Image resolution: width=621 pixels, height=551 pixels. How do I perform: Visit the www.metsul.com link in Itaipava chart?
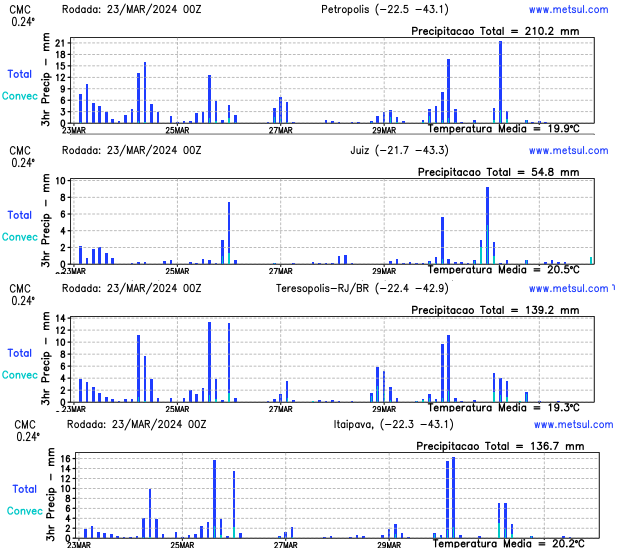pyautogui.click(x=573, y=425)
